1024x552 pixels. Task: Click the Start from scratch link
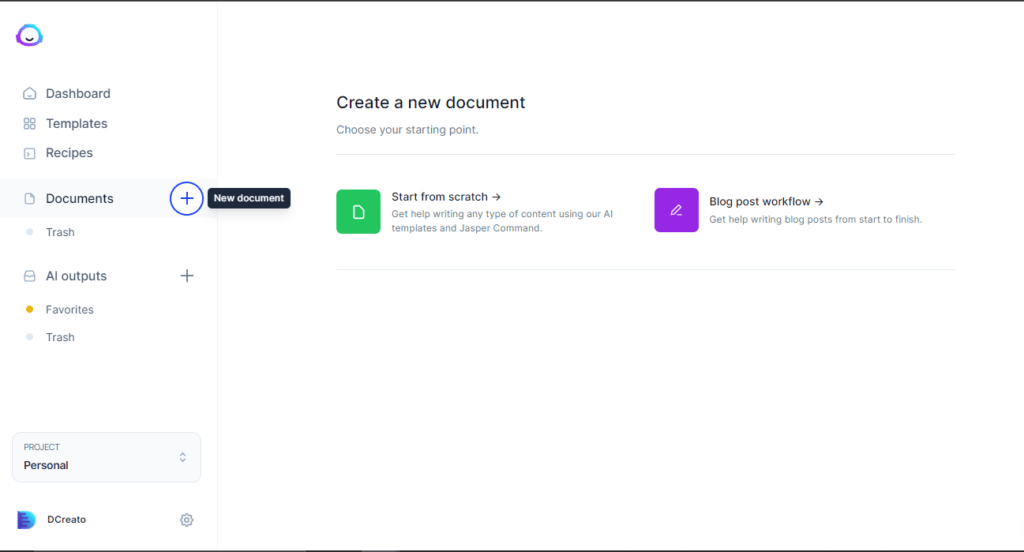[446, 197]
